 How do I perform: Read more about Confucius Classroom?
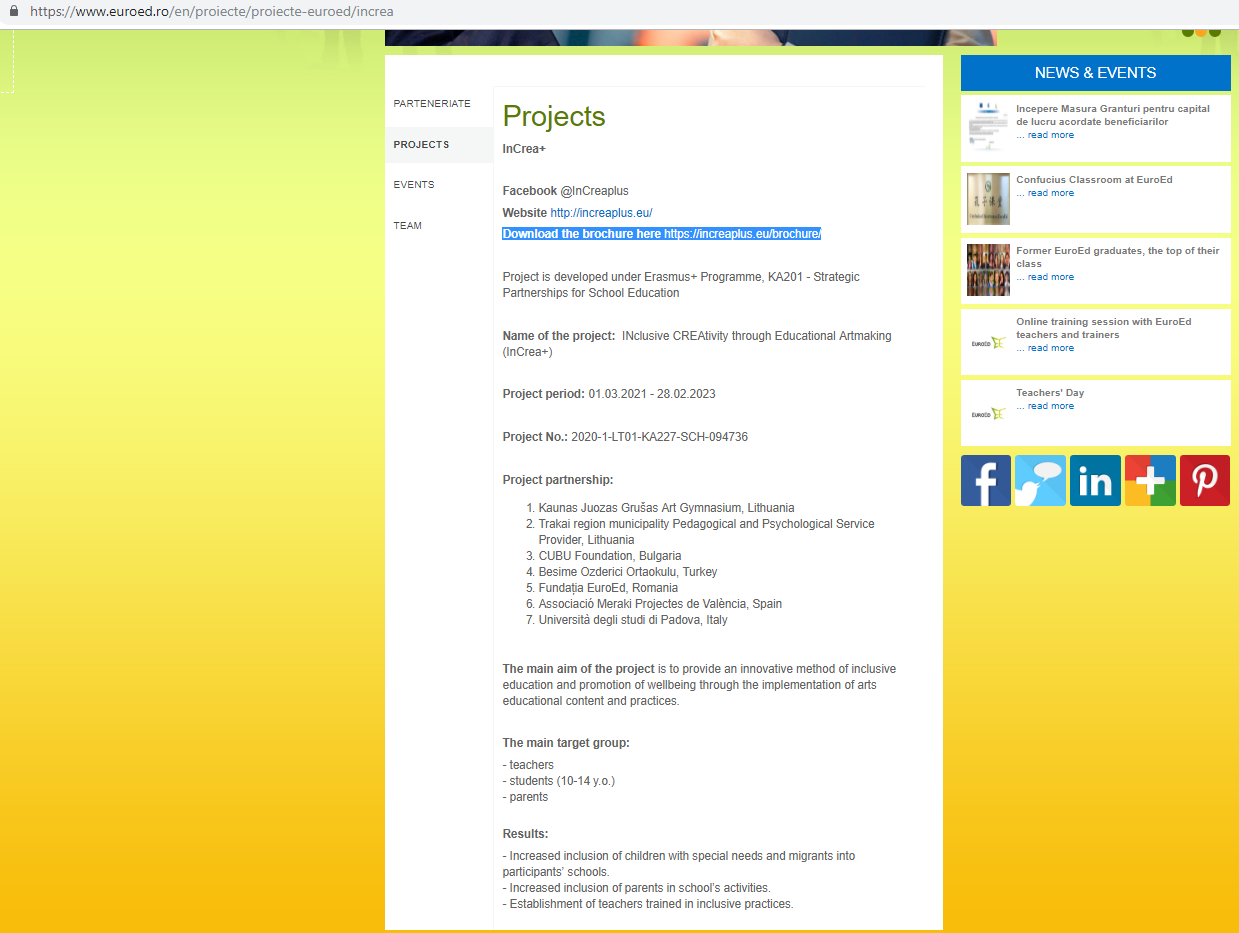pyautogui.click(x=1050, y=193)
